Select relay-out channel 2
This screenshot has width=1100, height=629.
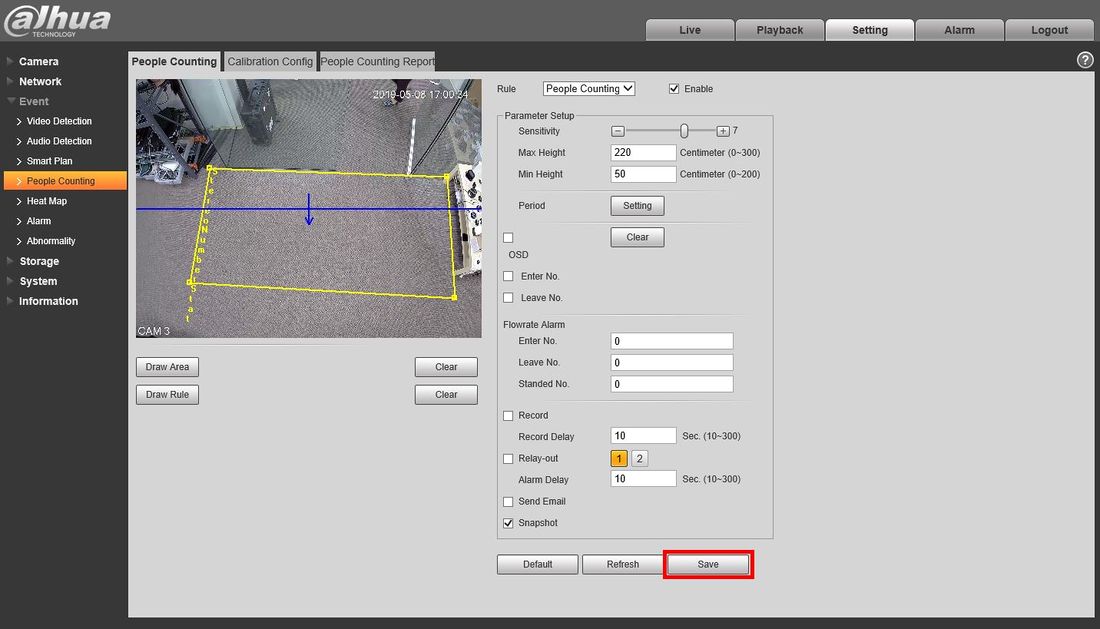[x=640, y=458]
